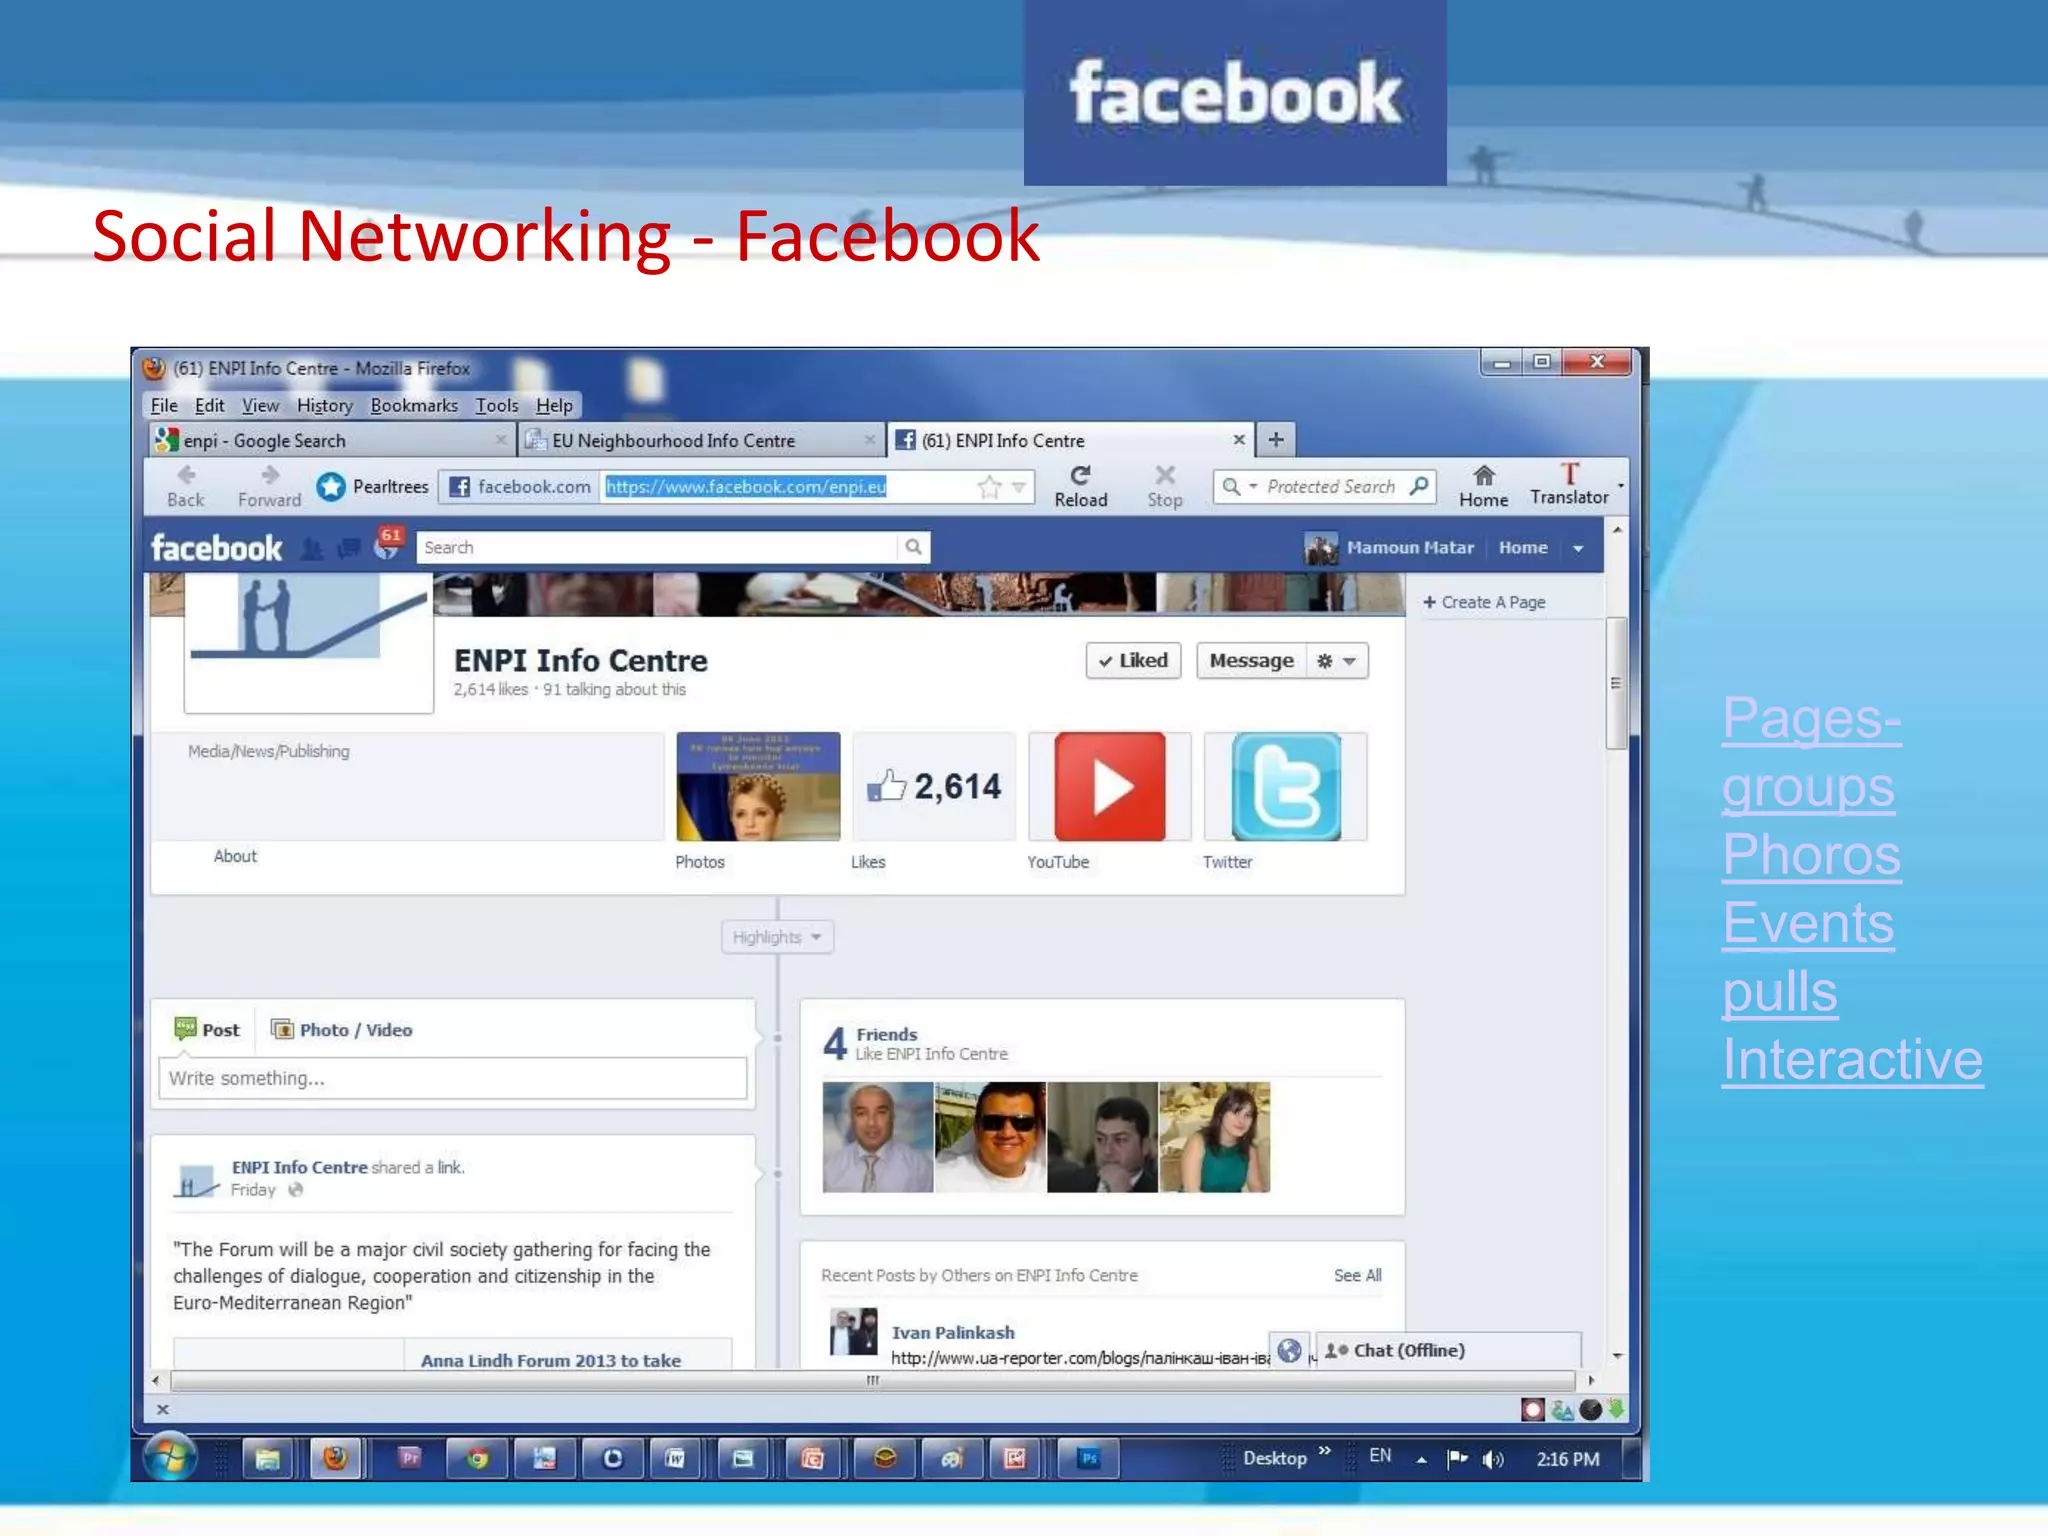
Task: Open the Bookmarks menu
Action: (x=414, y=405)
